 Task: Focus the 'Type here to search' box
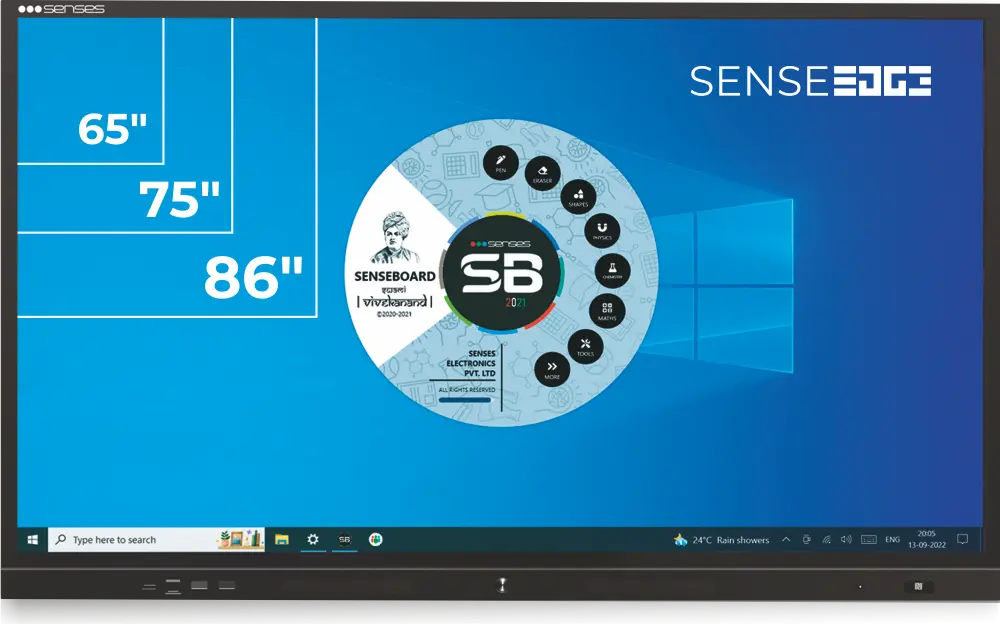point(156,540)
